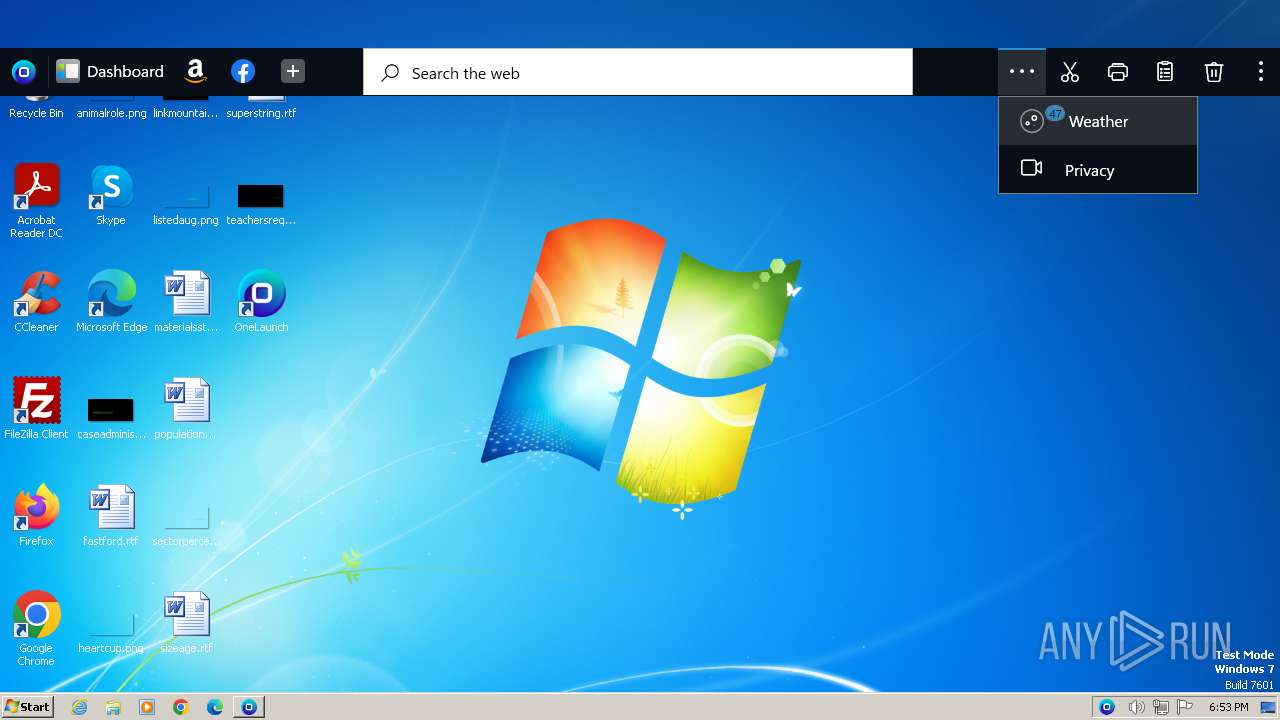The width and height of the screenshot is (1280, 720).
Task: Choose Privacy from the overflow menu
Action: click(1098, 169)
